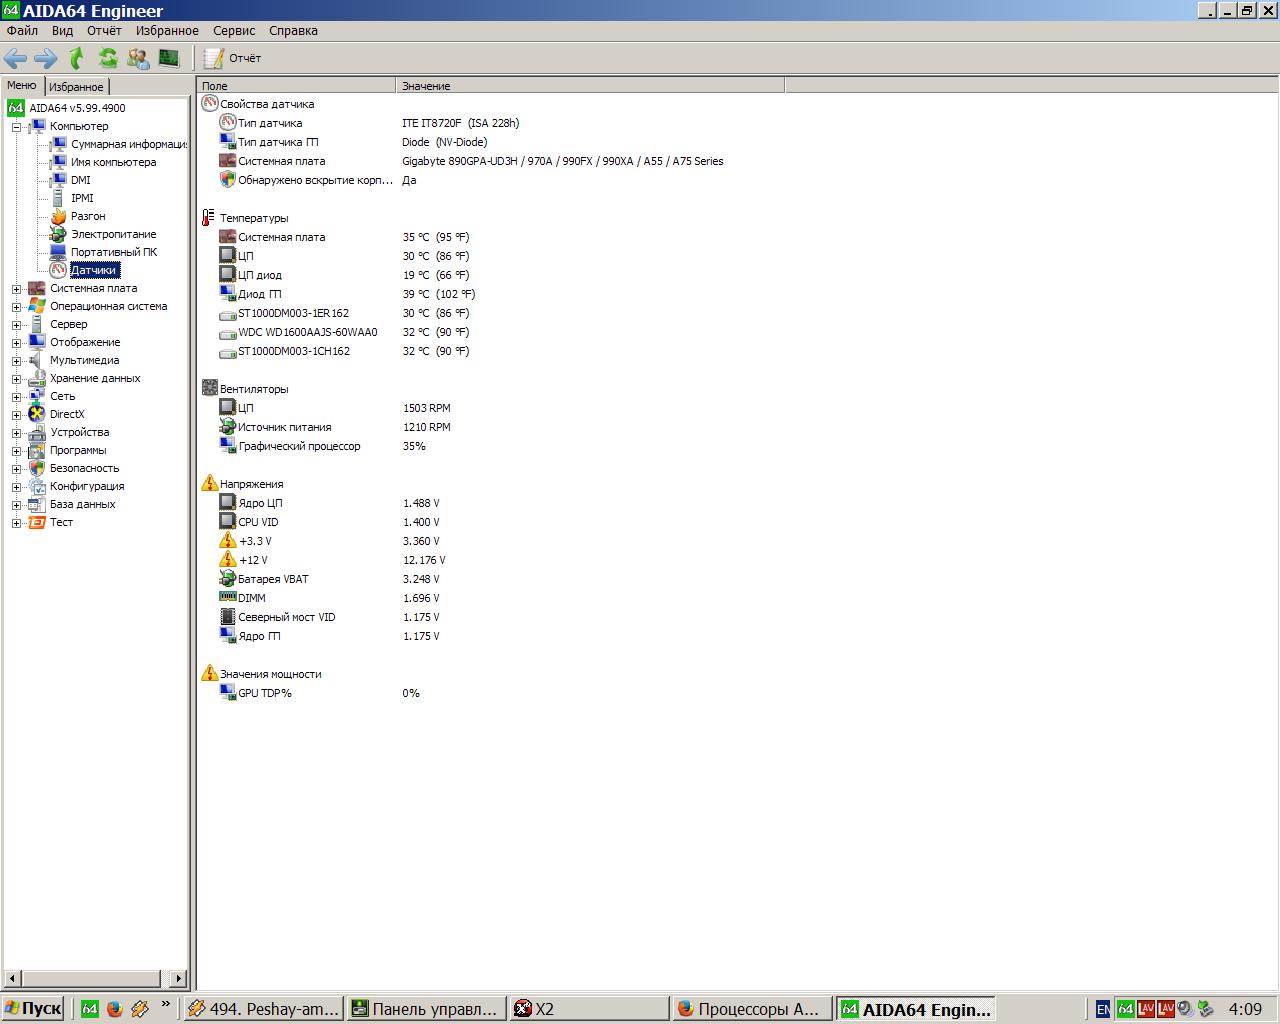The width and height of the screenshot is (1280, 1024).
Task: Expand the Безопасность tree node
Action: [x=16, y=469]
